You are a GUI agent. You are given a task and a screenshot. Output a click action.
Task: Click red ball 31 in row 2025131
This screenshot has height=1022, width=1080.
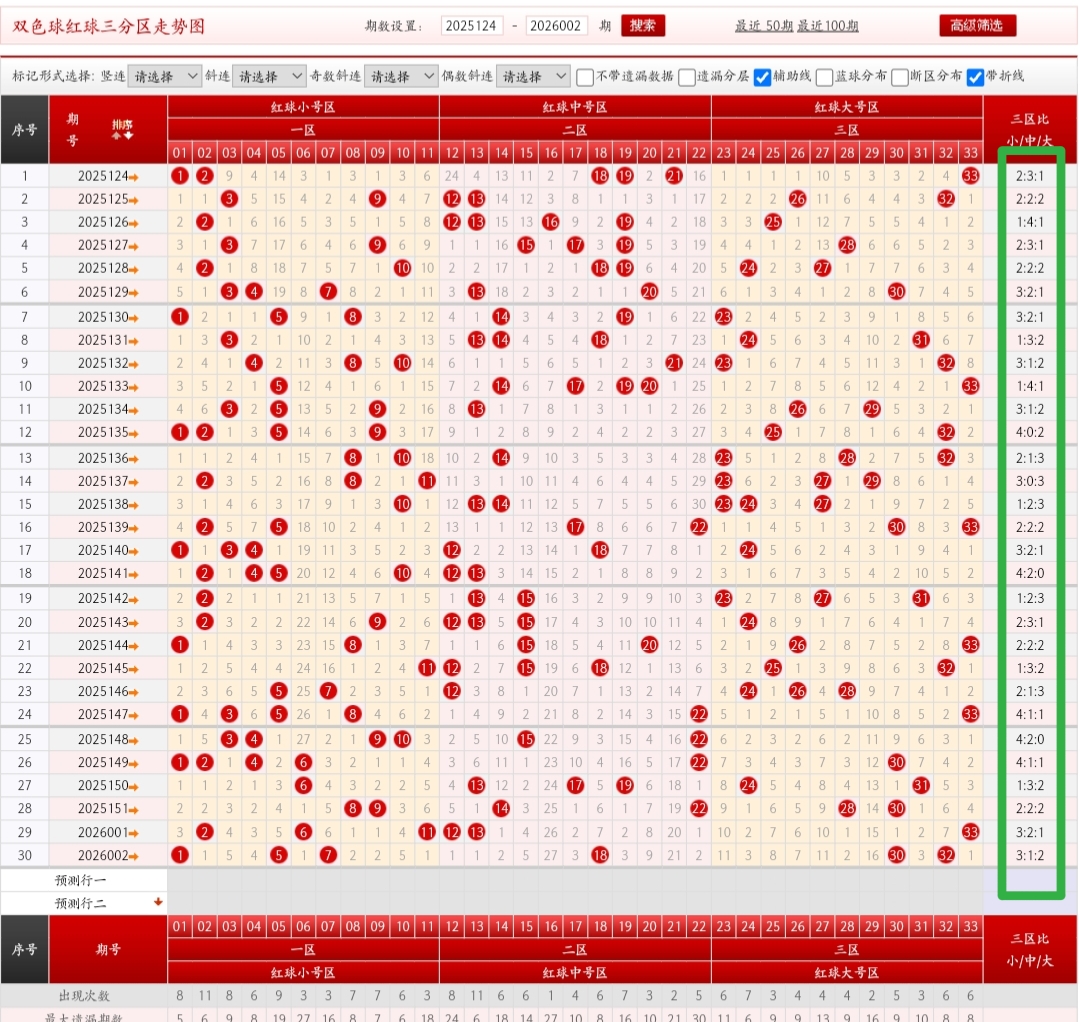click(921, 340)
